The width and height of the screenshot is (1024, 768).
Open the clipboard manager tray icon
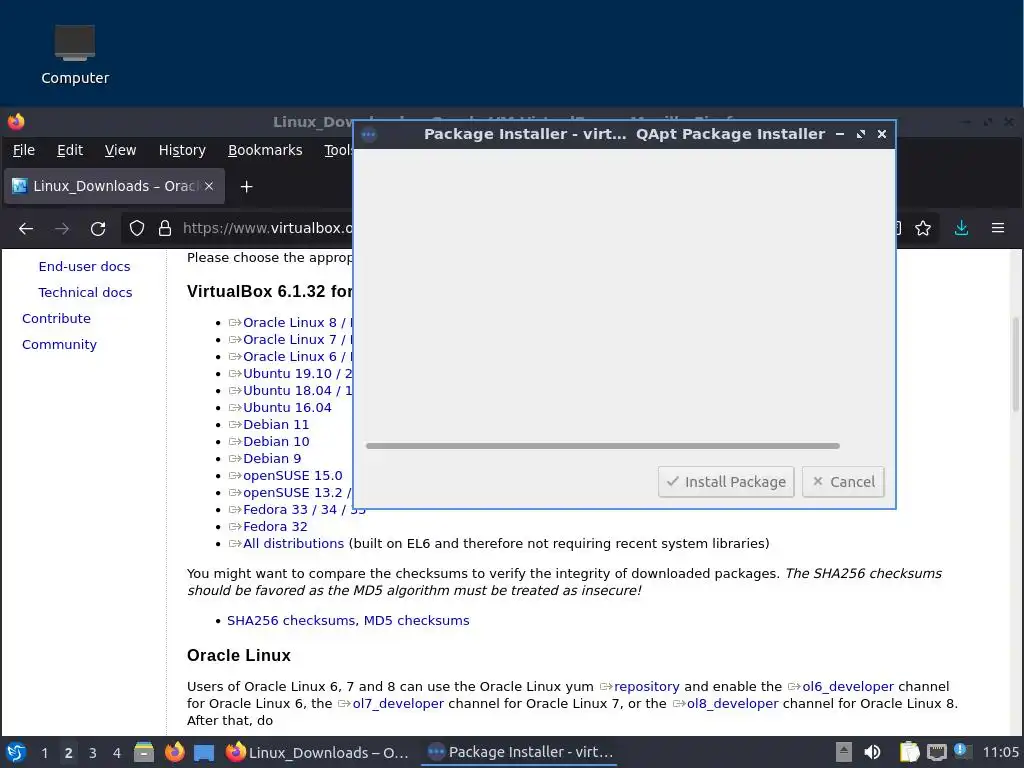(909, 752)
